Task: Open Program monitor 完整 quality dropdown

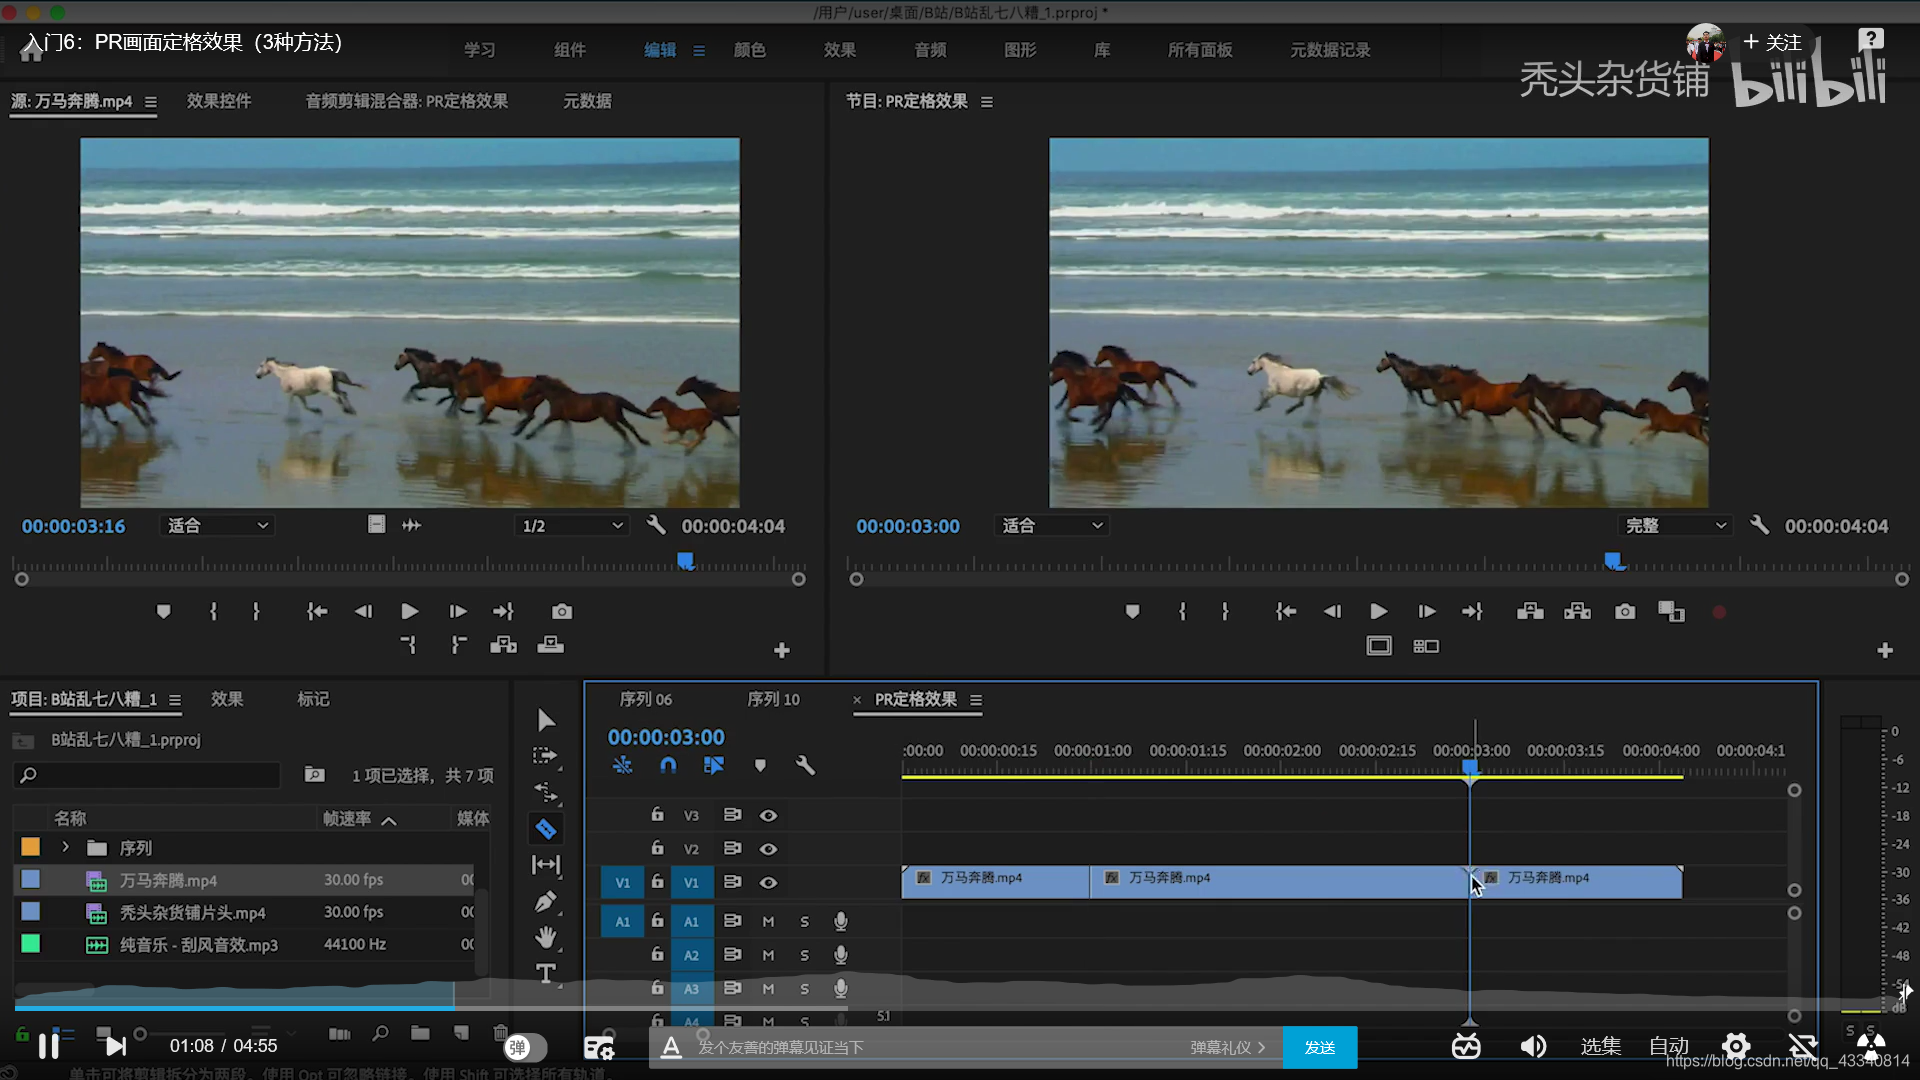Action: [x=1675, y=525]
